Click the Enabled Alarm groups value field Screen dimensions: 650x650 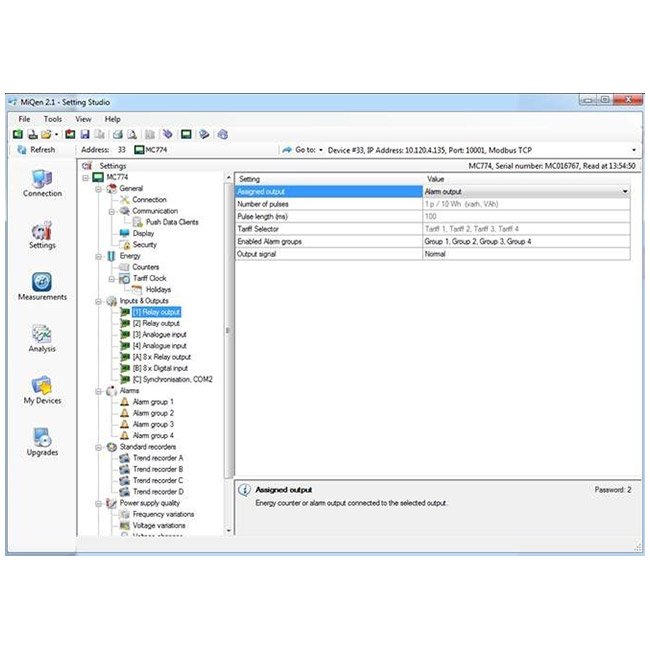coord(526,241)
